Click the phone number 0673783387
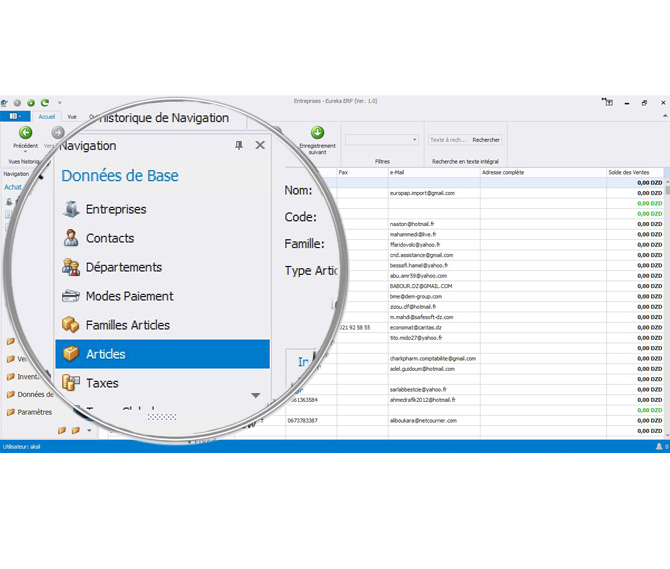 pyautogui.click(x=303, y=421)
